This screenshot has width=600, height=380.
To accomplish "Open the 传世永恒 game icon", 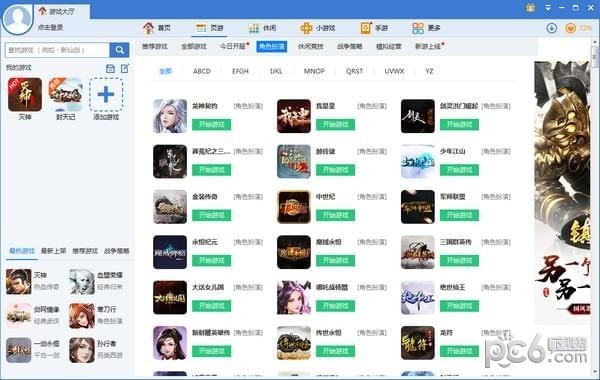I will 294,343.
